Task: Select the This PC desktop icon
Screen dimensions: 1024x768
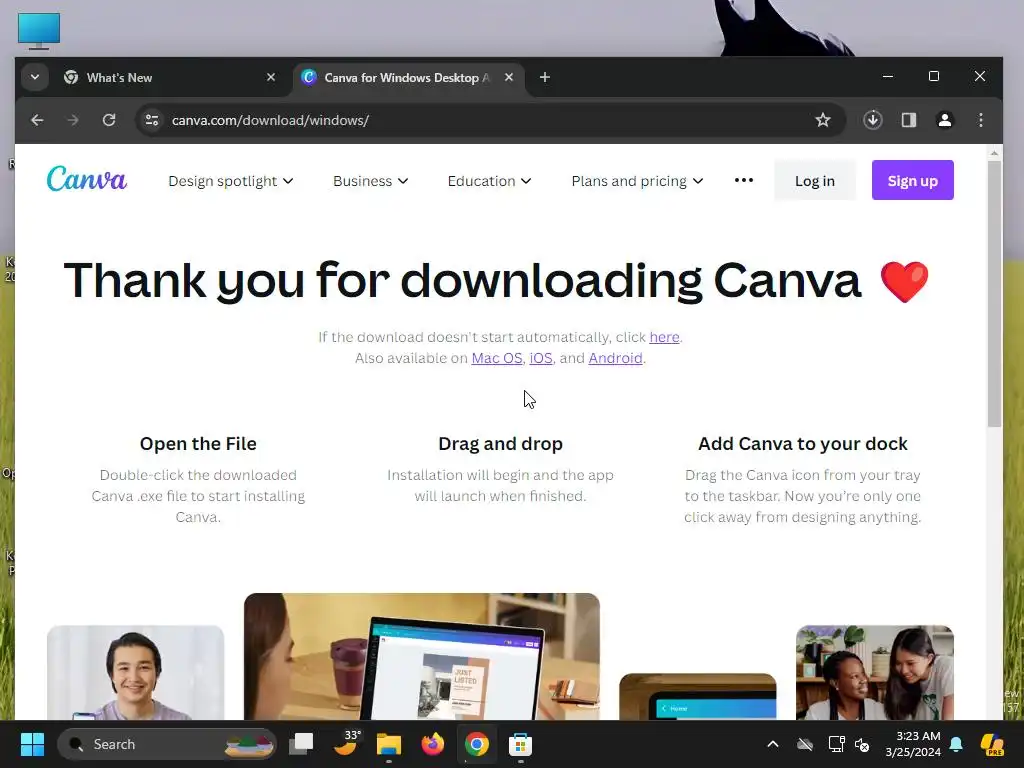Action: [39, 31]
